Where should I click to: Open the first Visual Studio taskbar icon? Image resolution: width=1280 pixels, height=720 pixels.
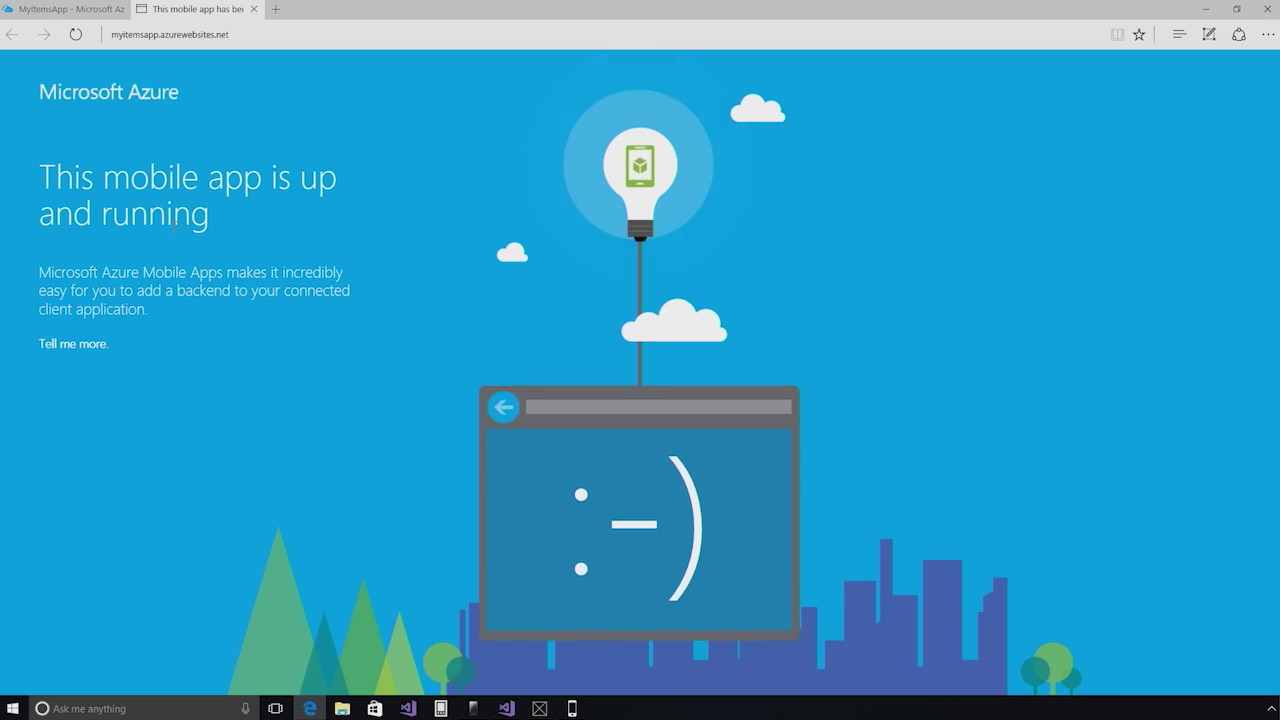[x=408, y=708]
